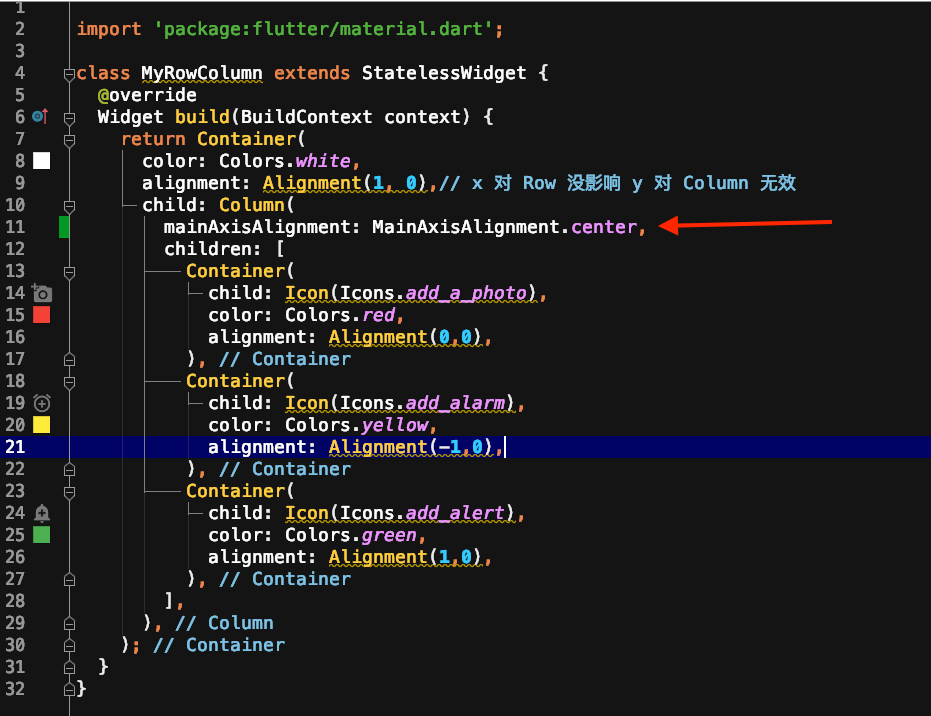
Task: Click the green change marker on line 11
Action: tap(64, 227)
